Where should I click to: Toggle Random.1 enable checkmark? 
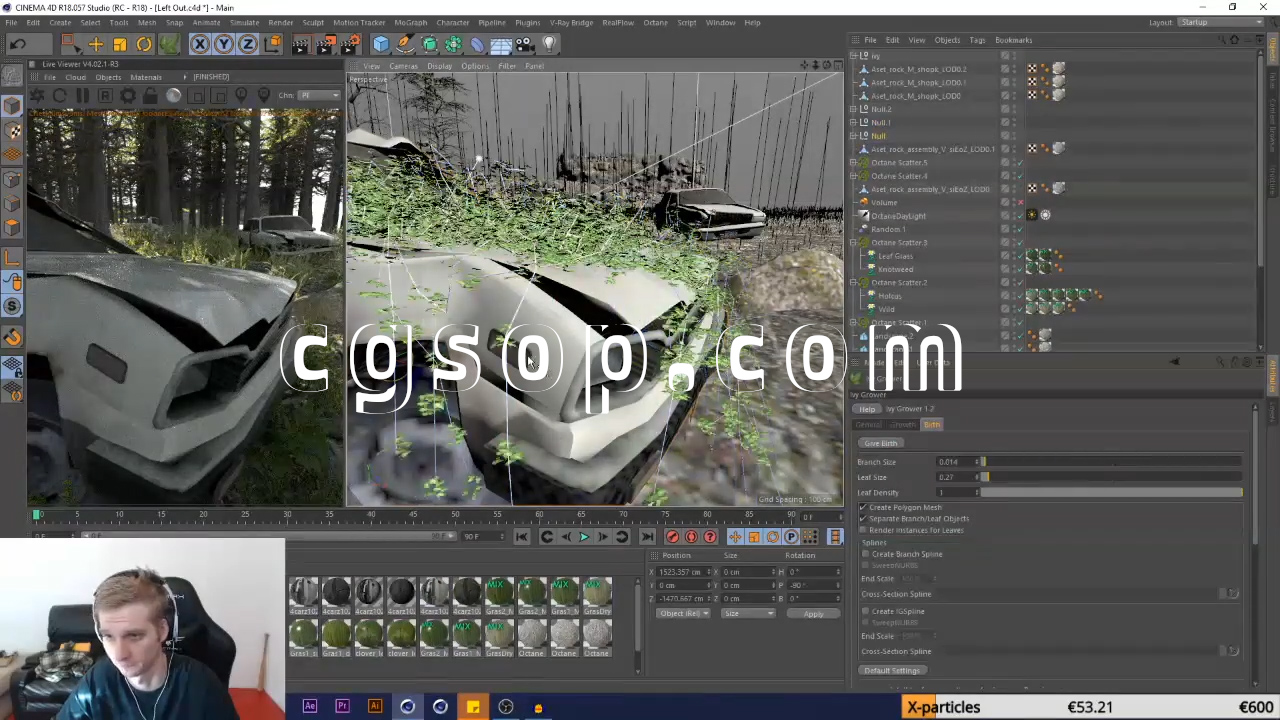click(x=1020, y=229)
